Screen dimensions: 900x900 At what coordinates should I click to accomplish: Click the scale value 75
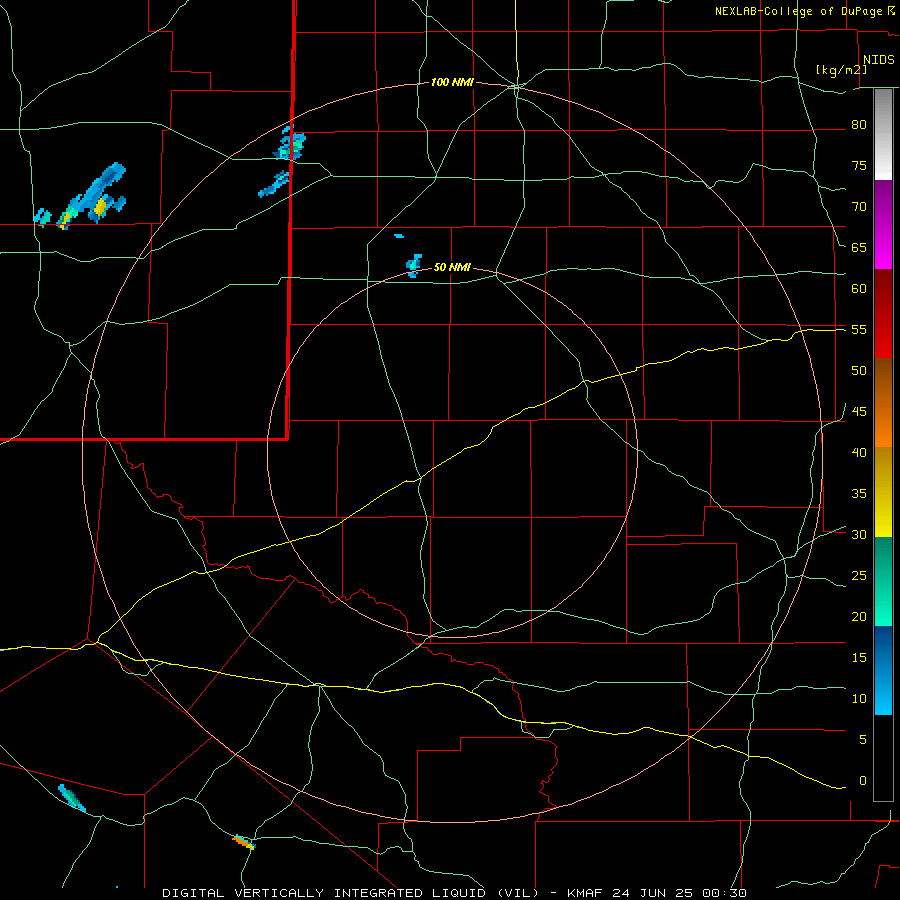click(x=859, y=165)
